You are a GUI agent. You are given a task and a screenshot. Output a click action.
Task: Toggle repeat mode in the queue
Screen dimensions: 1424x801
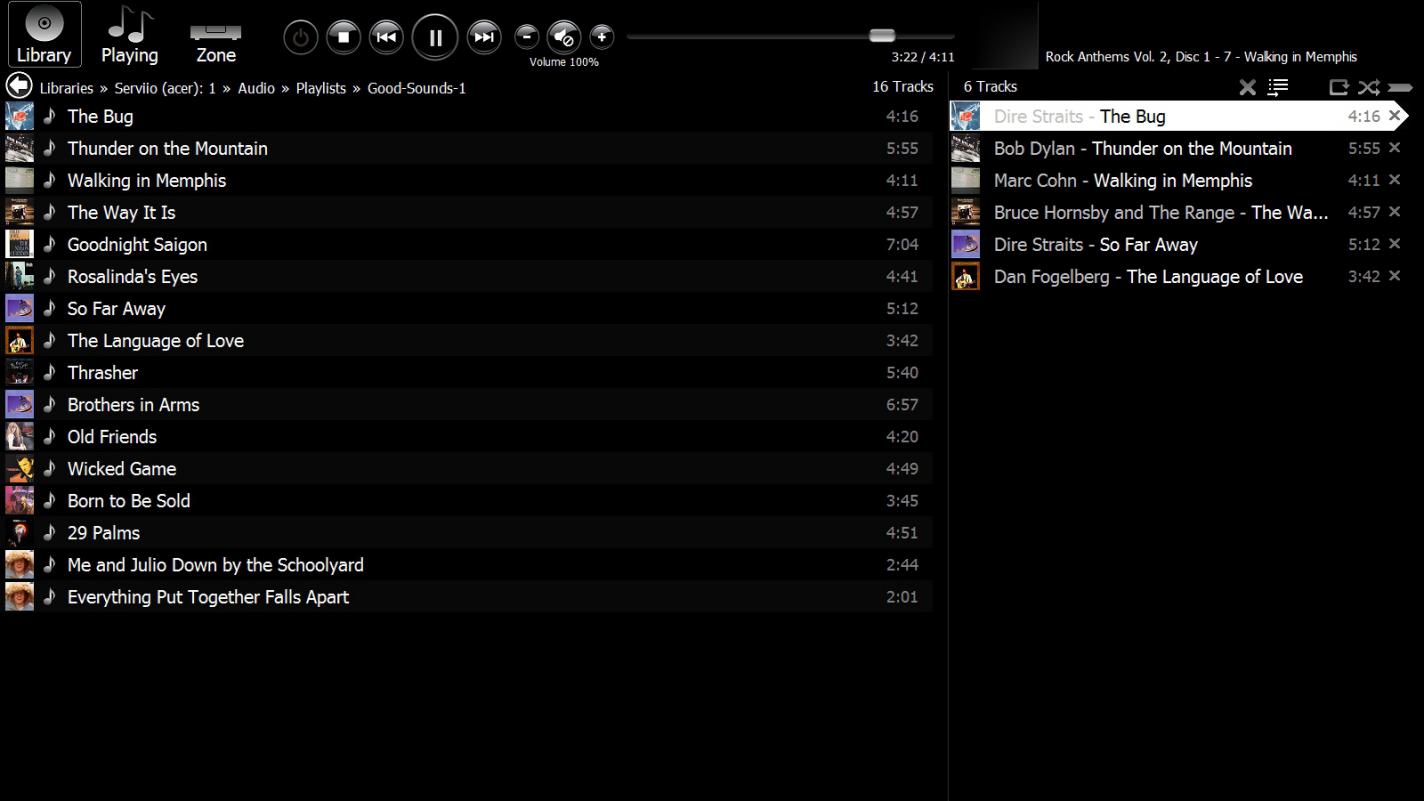1338,87
